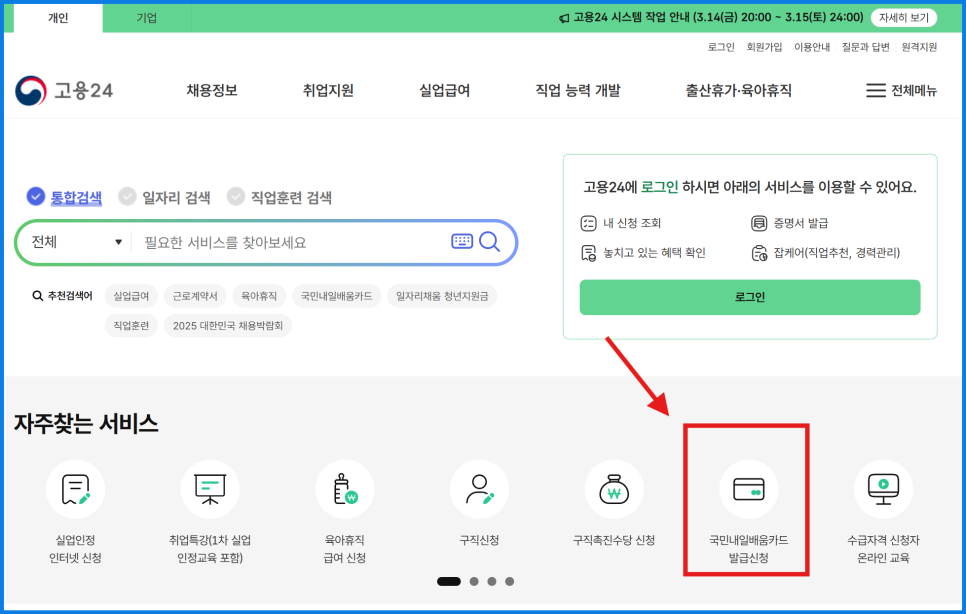Click the megaphone notice icon in top banner
Screen dimensions: 966x614
pos(564,18)
